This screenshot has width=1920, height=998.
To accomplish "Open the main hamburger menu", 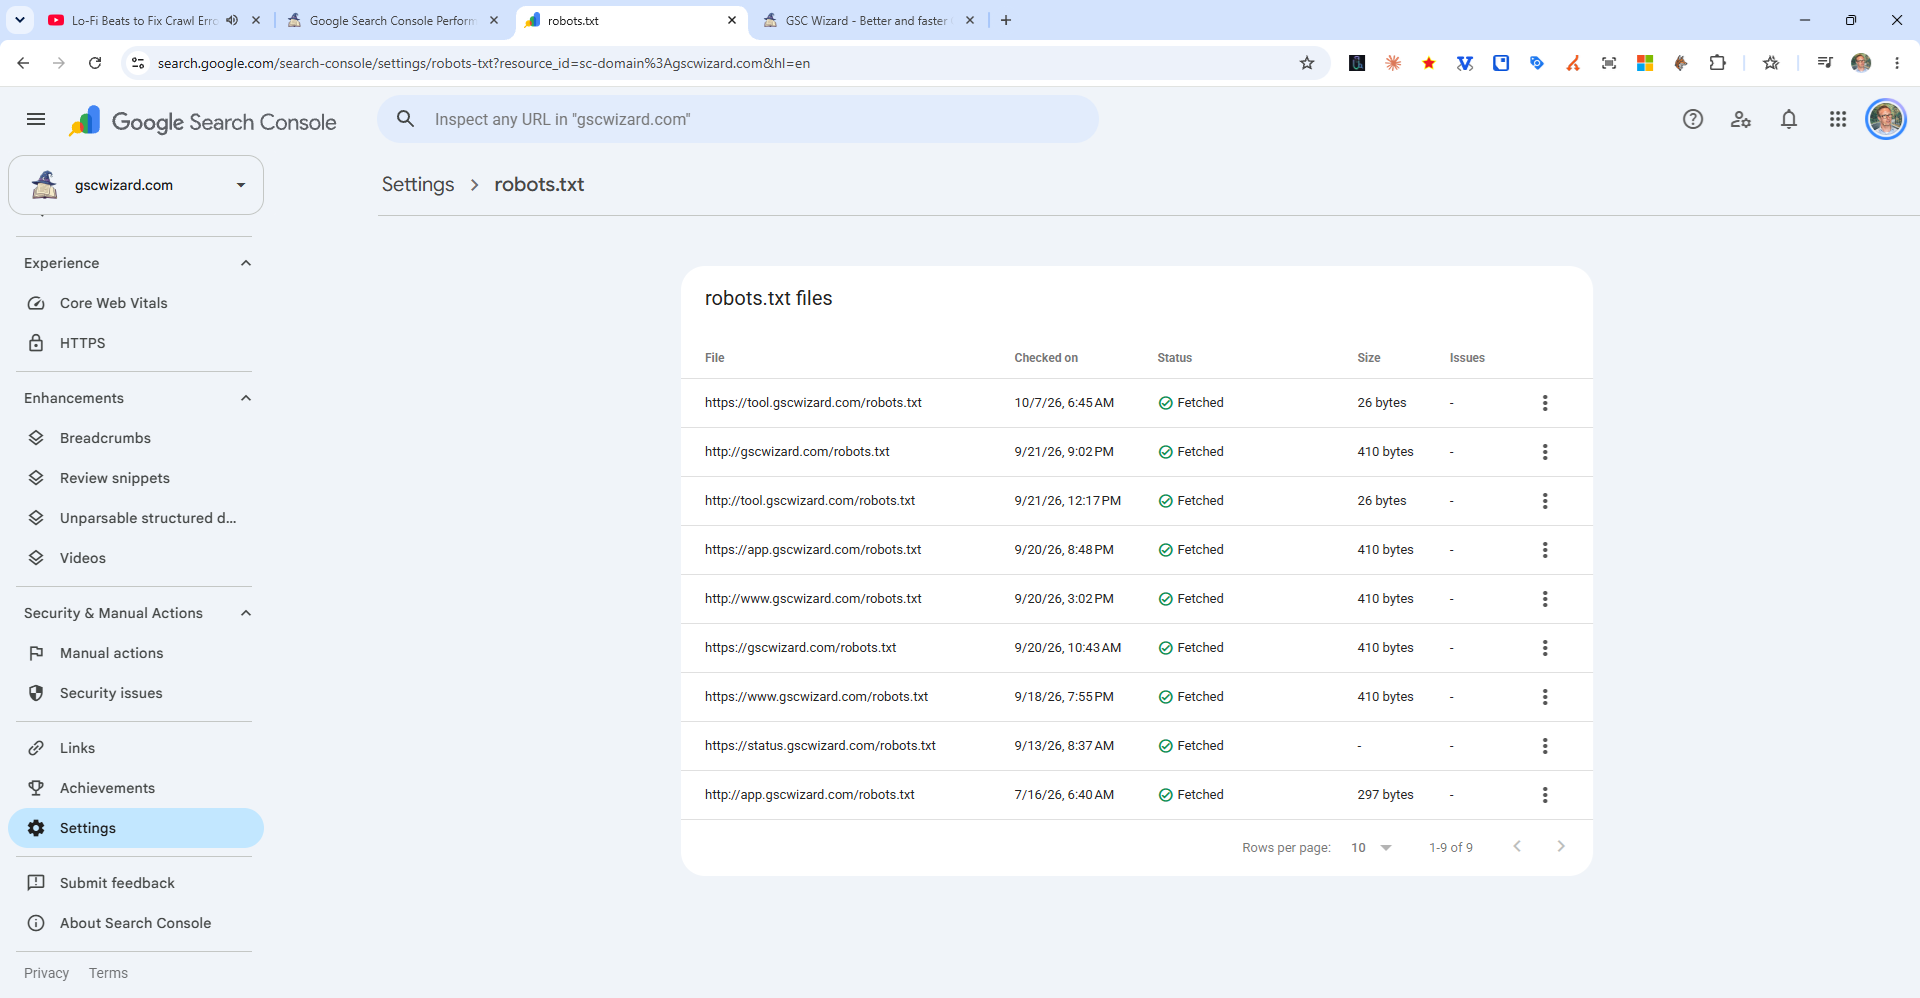I will (36, 120).
